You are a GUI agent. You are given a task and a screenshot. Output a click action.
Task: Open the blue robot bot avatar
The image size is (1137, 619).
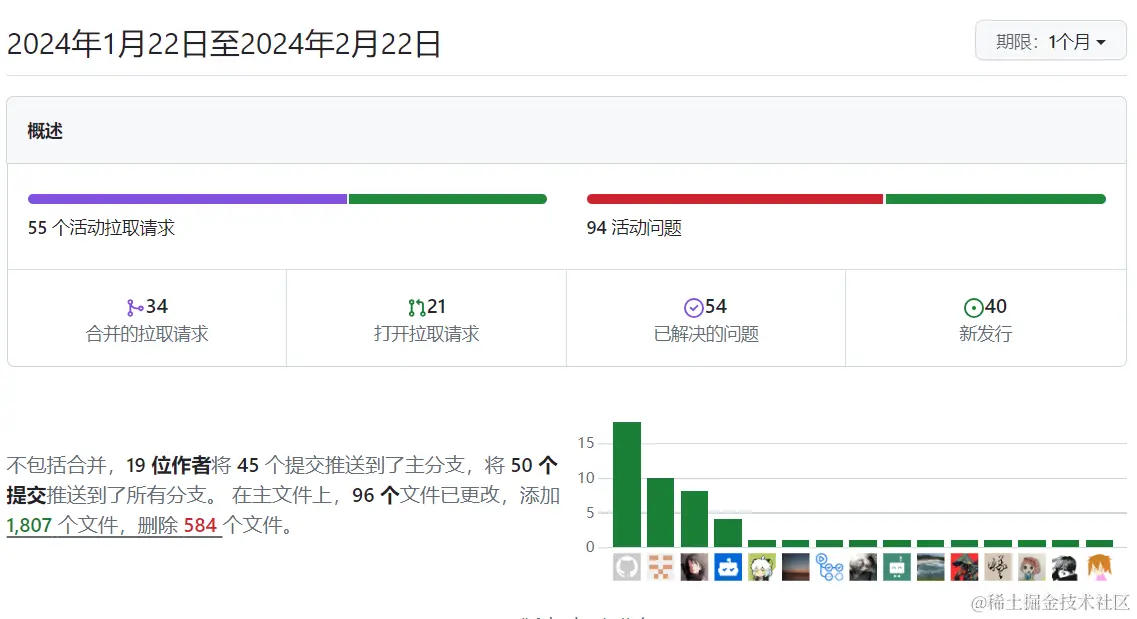(x=727, y=567)
